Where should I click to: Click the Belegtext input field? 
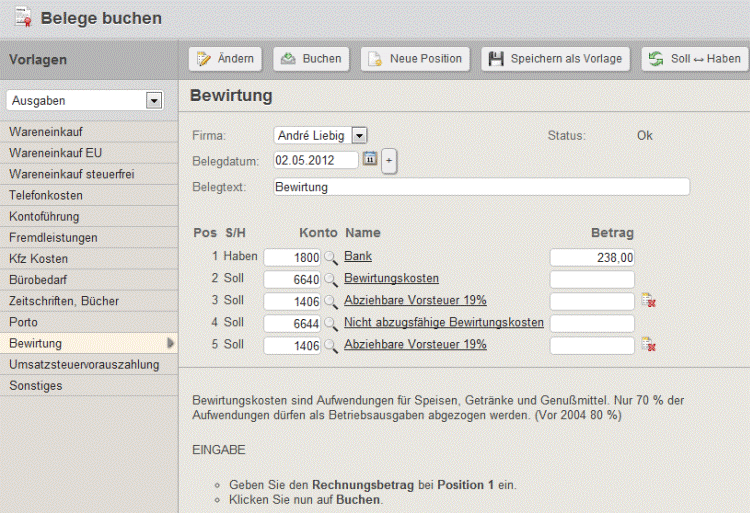(x=482, y=186)
